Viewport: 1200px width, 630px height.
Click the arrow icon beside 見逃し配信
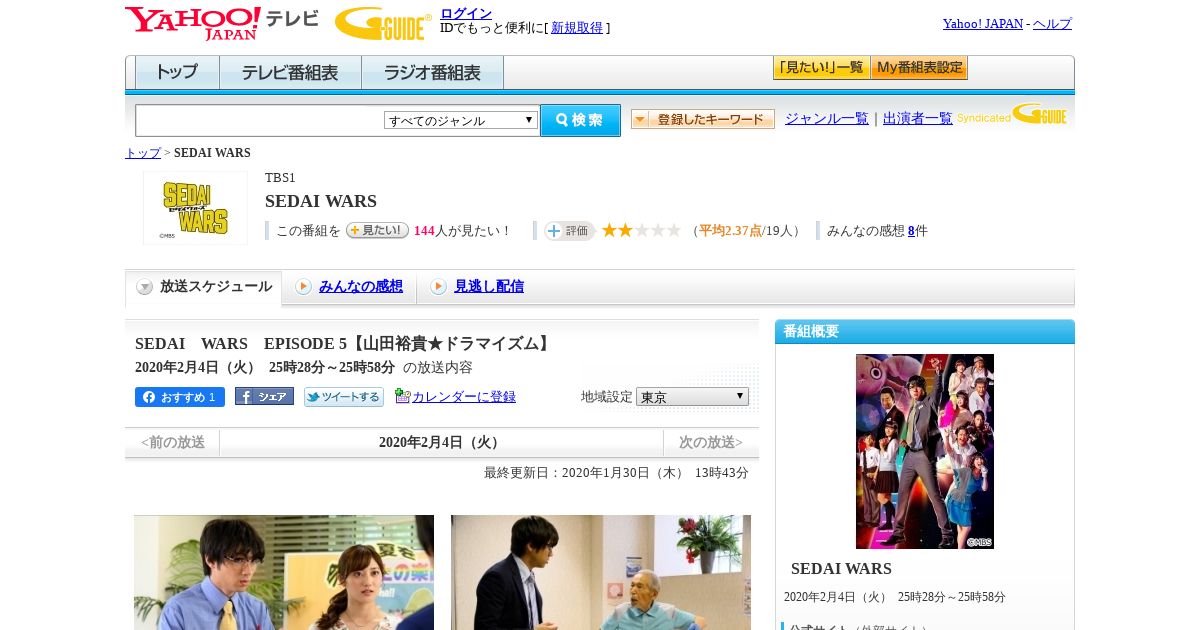438,287
